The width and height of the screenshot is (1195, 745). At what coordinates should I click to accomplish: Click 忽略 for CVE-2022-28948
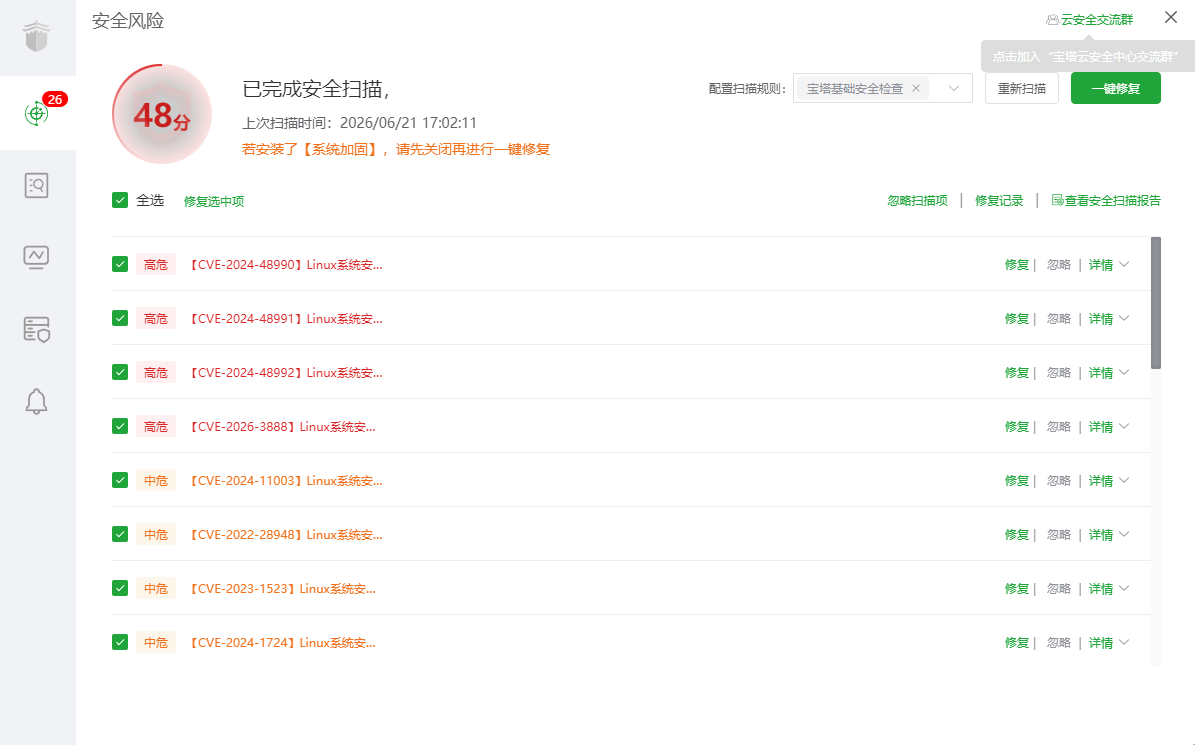coord(1059,535)
